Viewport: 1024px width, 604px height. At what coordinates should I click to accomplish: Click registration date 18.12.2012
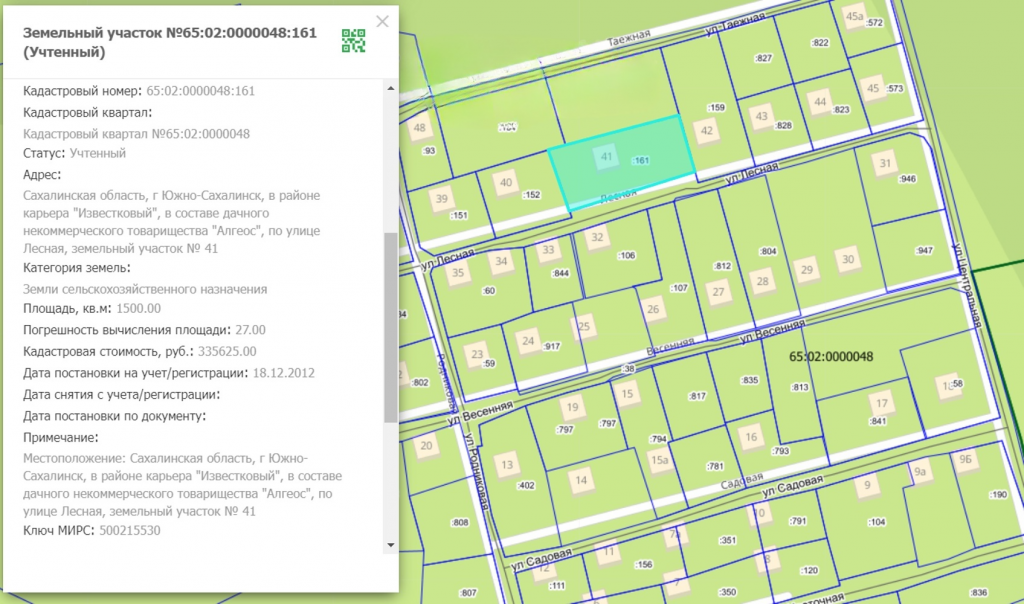(283, 373)
